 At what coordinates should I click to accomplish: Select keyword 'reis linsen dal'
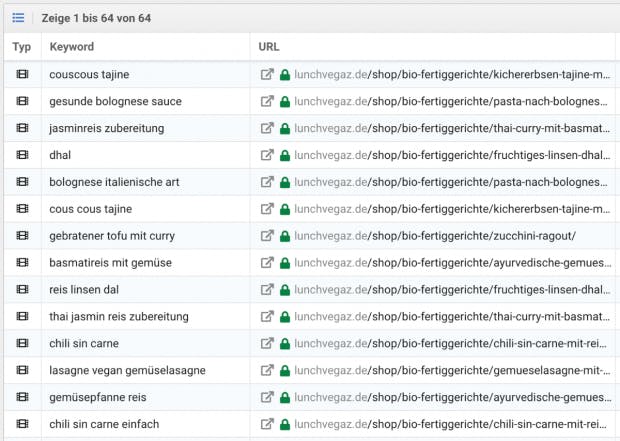click(x=84, y=290)
